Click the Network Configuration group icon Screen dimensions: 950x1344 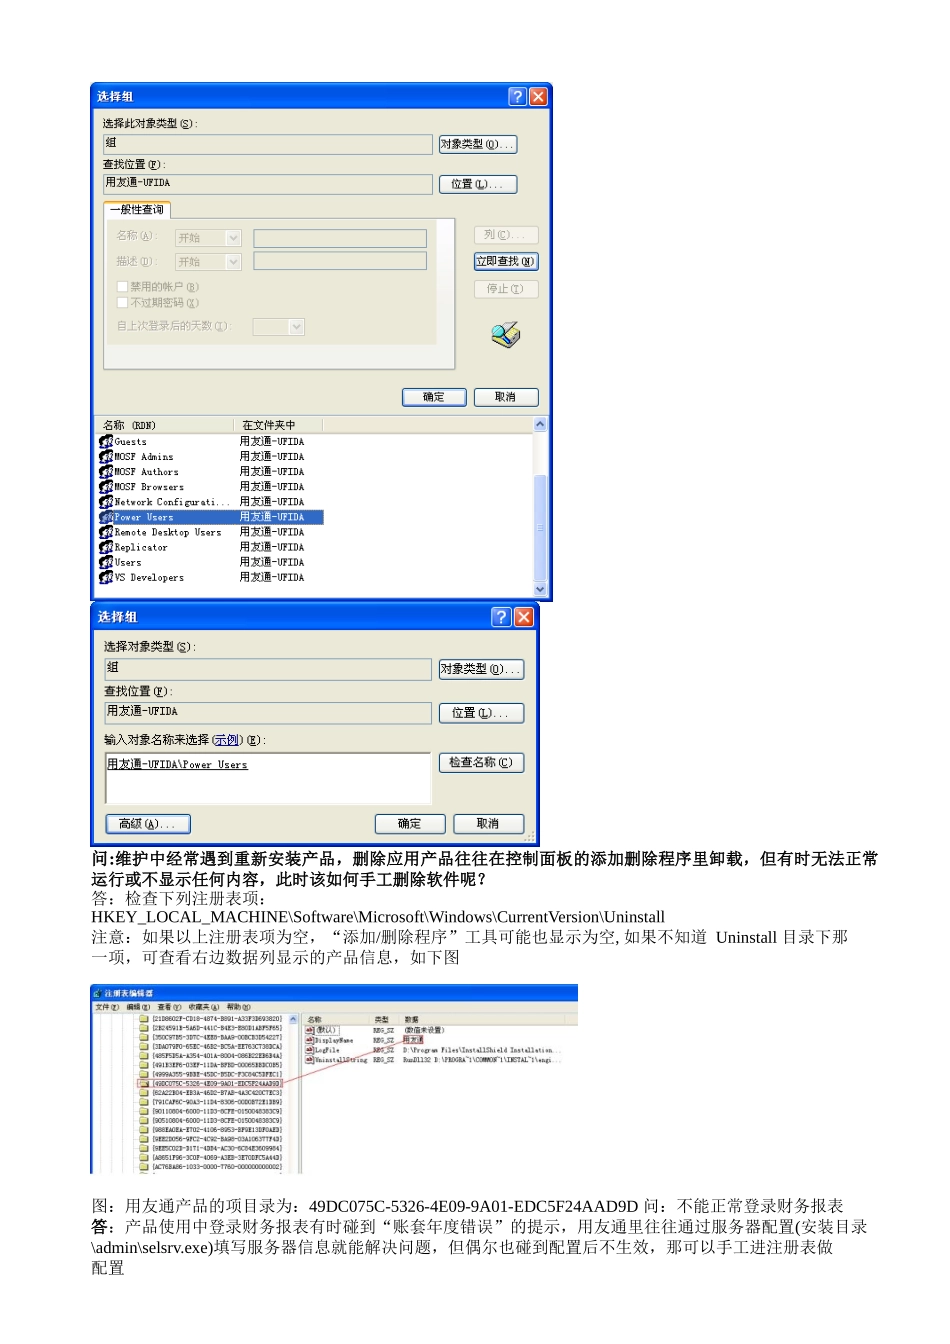[x=106, y=501]
